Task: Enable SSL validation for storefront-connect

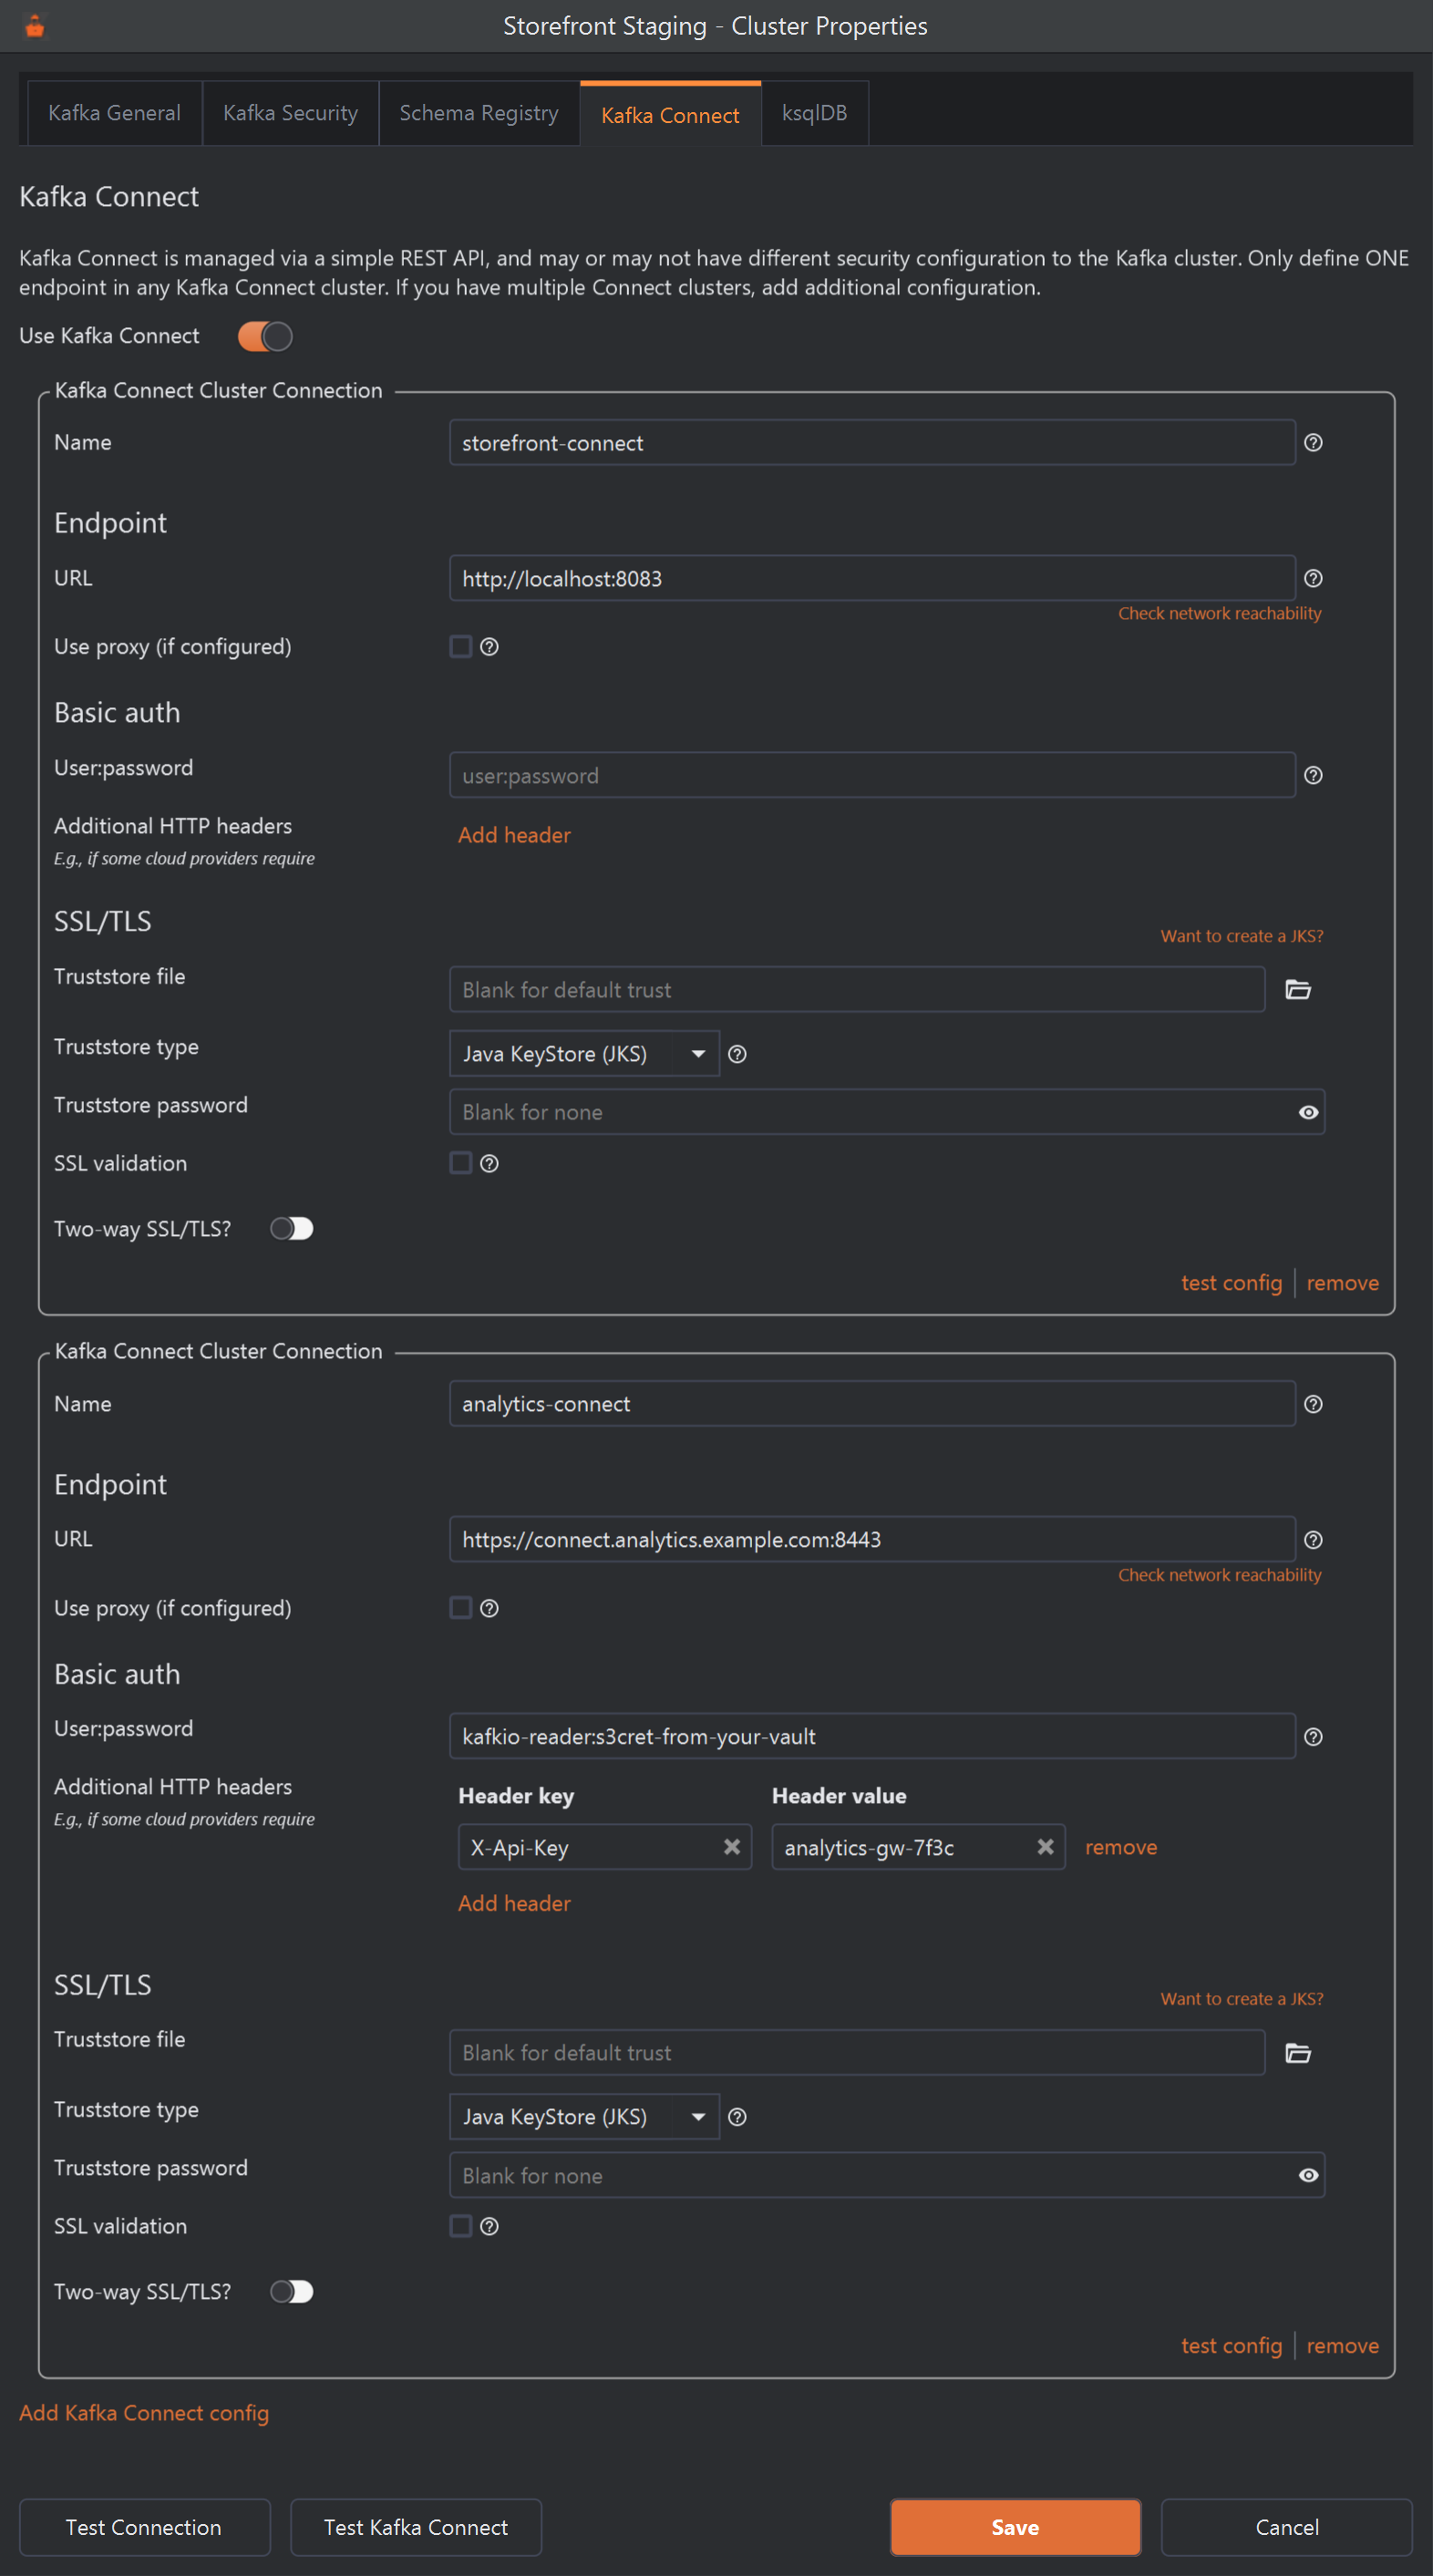Action: (460, 1163)
